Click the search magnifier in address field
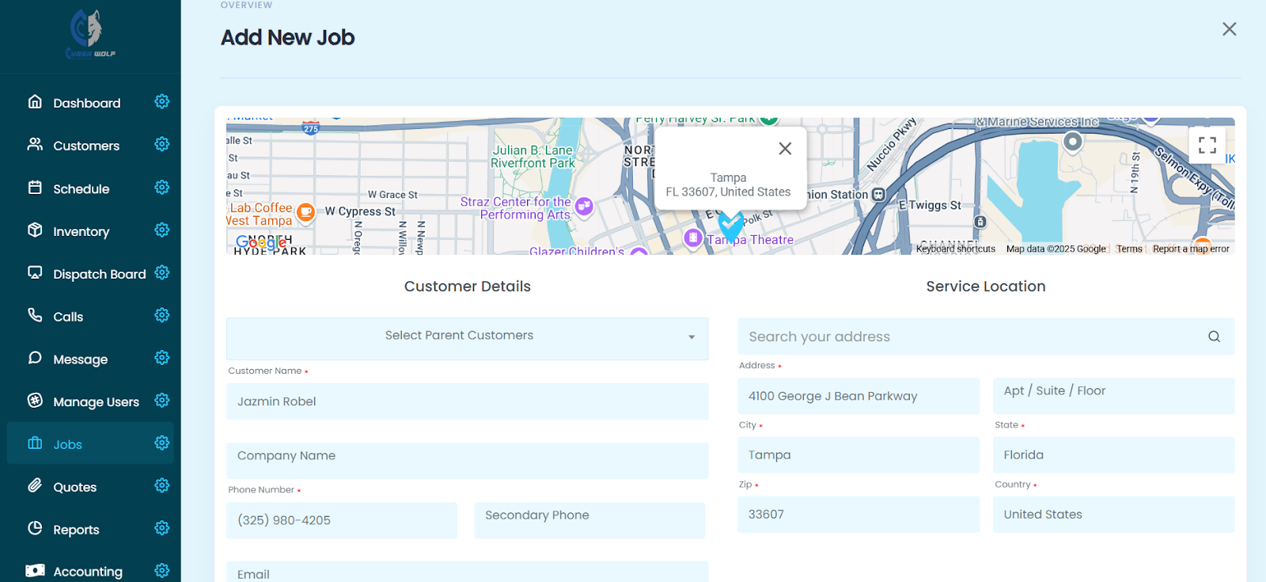The image size is (1266, 582). click(x=1213, y=337)
